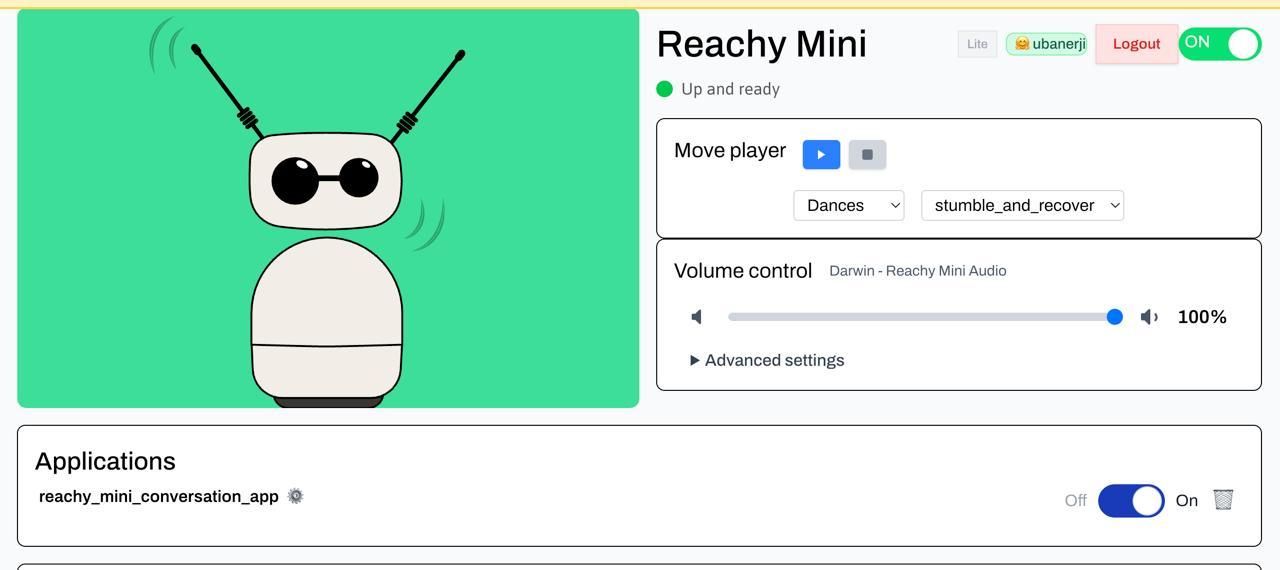Expand Advanced settings
The image size is (1280, 570).
pos(767,360)
